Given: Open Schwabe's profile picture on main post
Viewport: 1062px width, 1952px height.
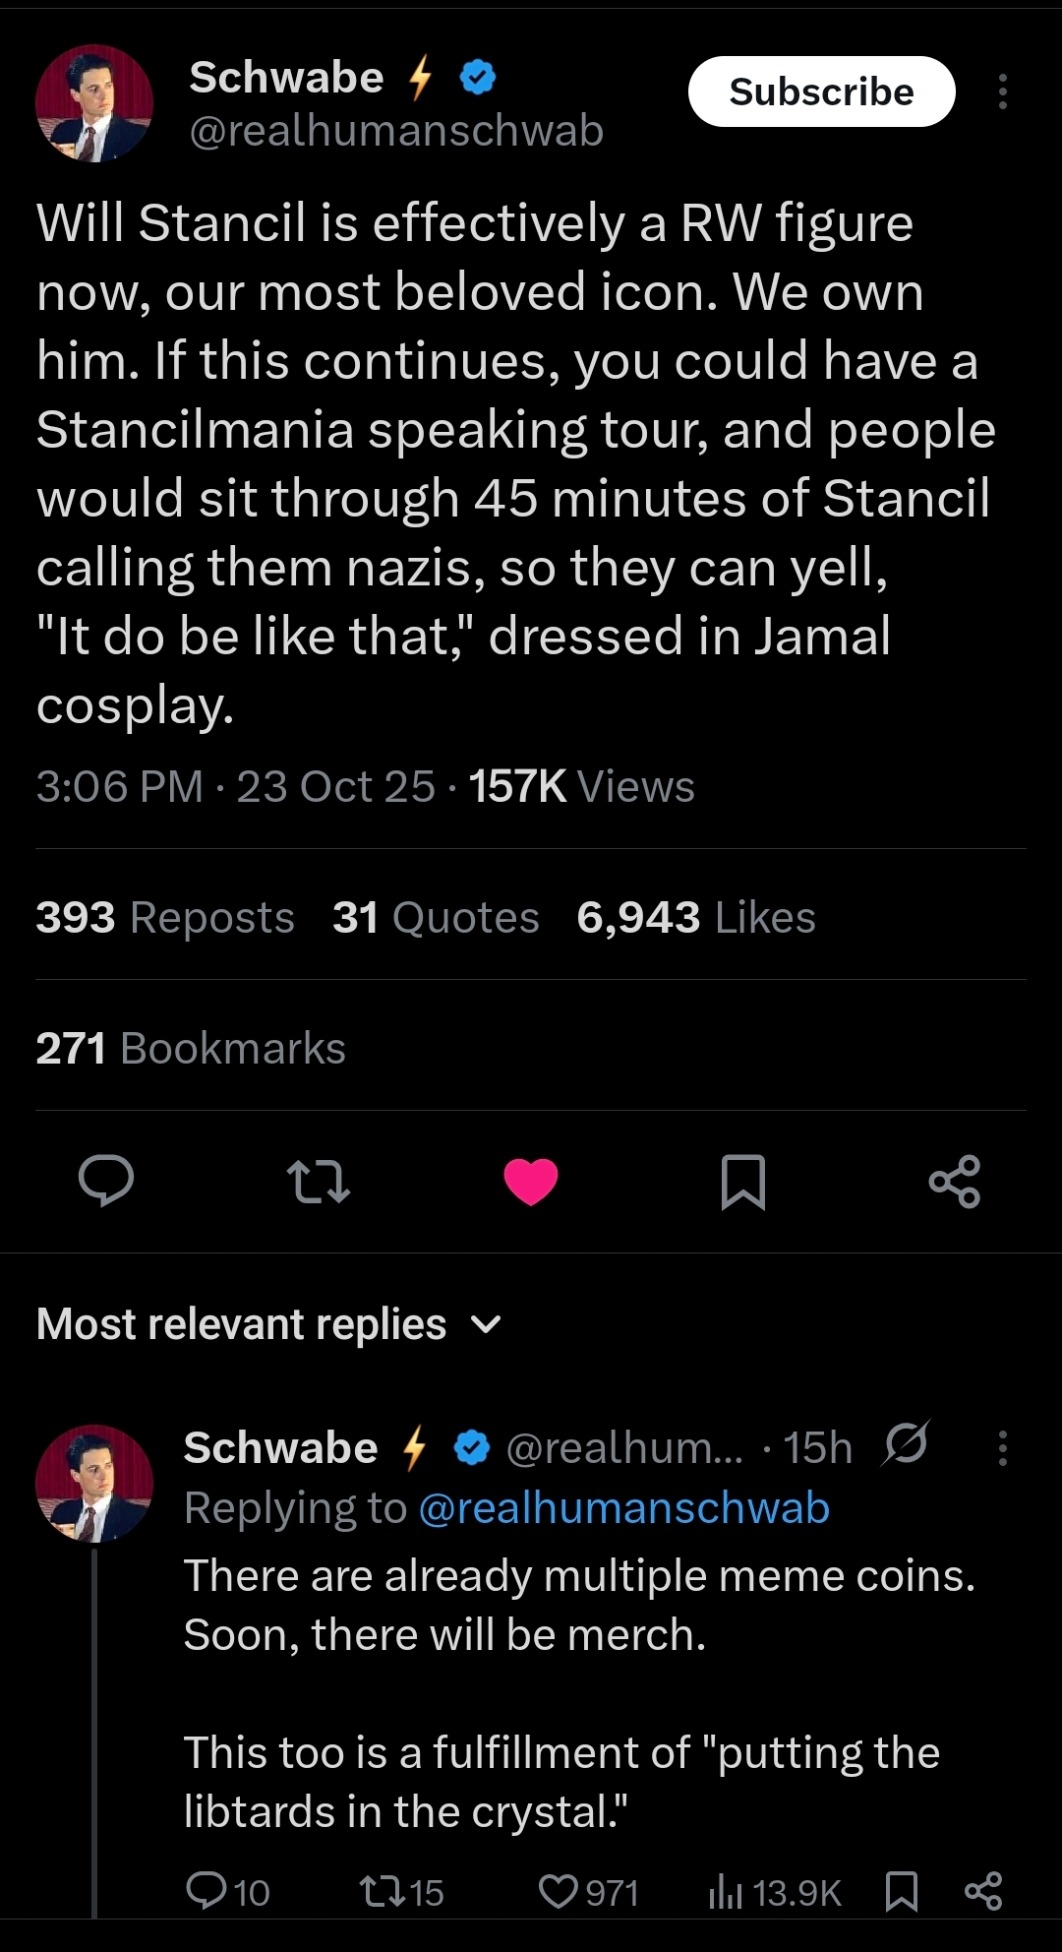Looking at the screenshot, I should pos(94,103).
